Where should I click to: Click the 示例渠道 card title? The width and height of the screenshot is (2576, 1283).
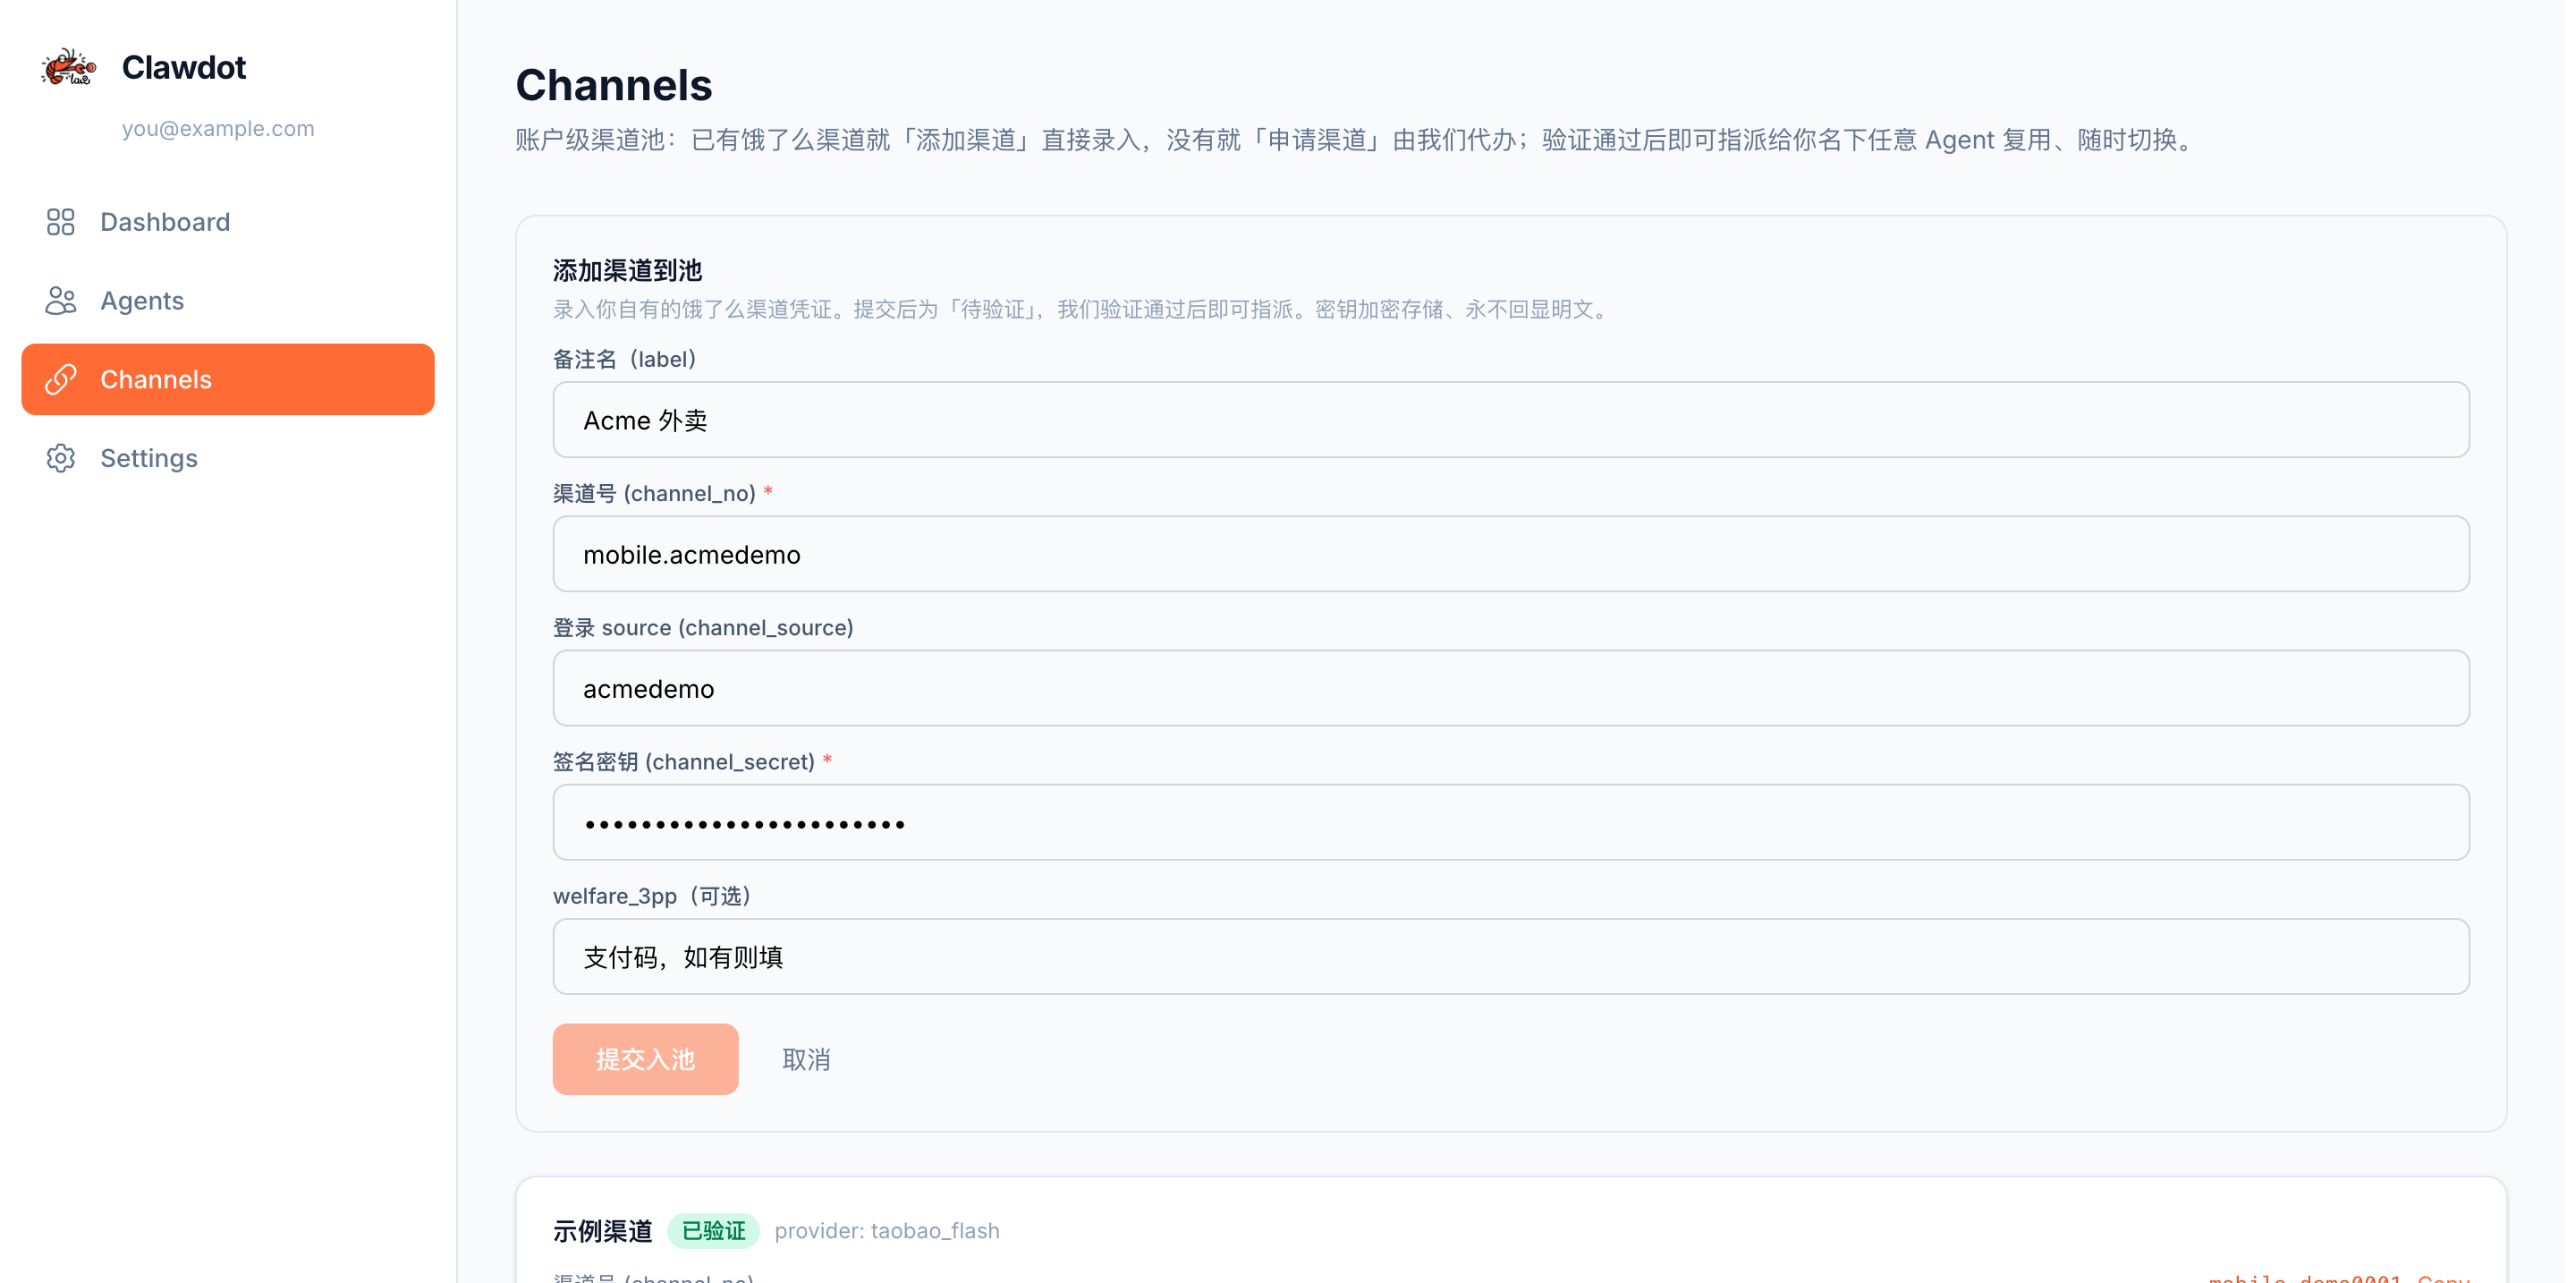[603, 1231]
